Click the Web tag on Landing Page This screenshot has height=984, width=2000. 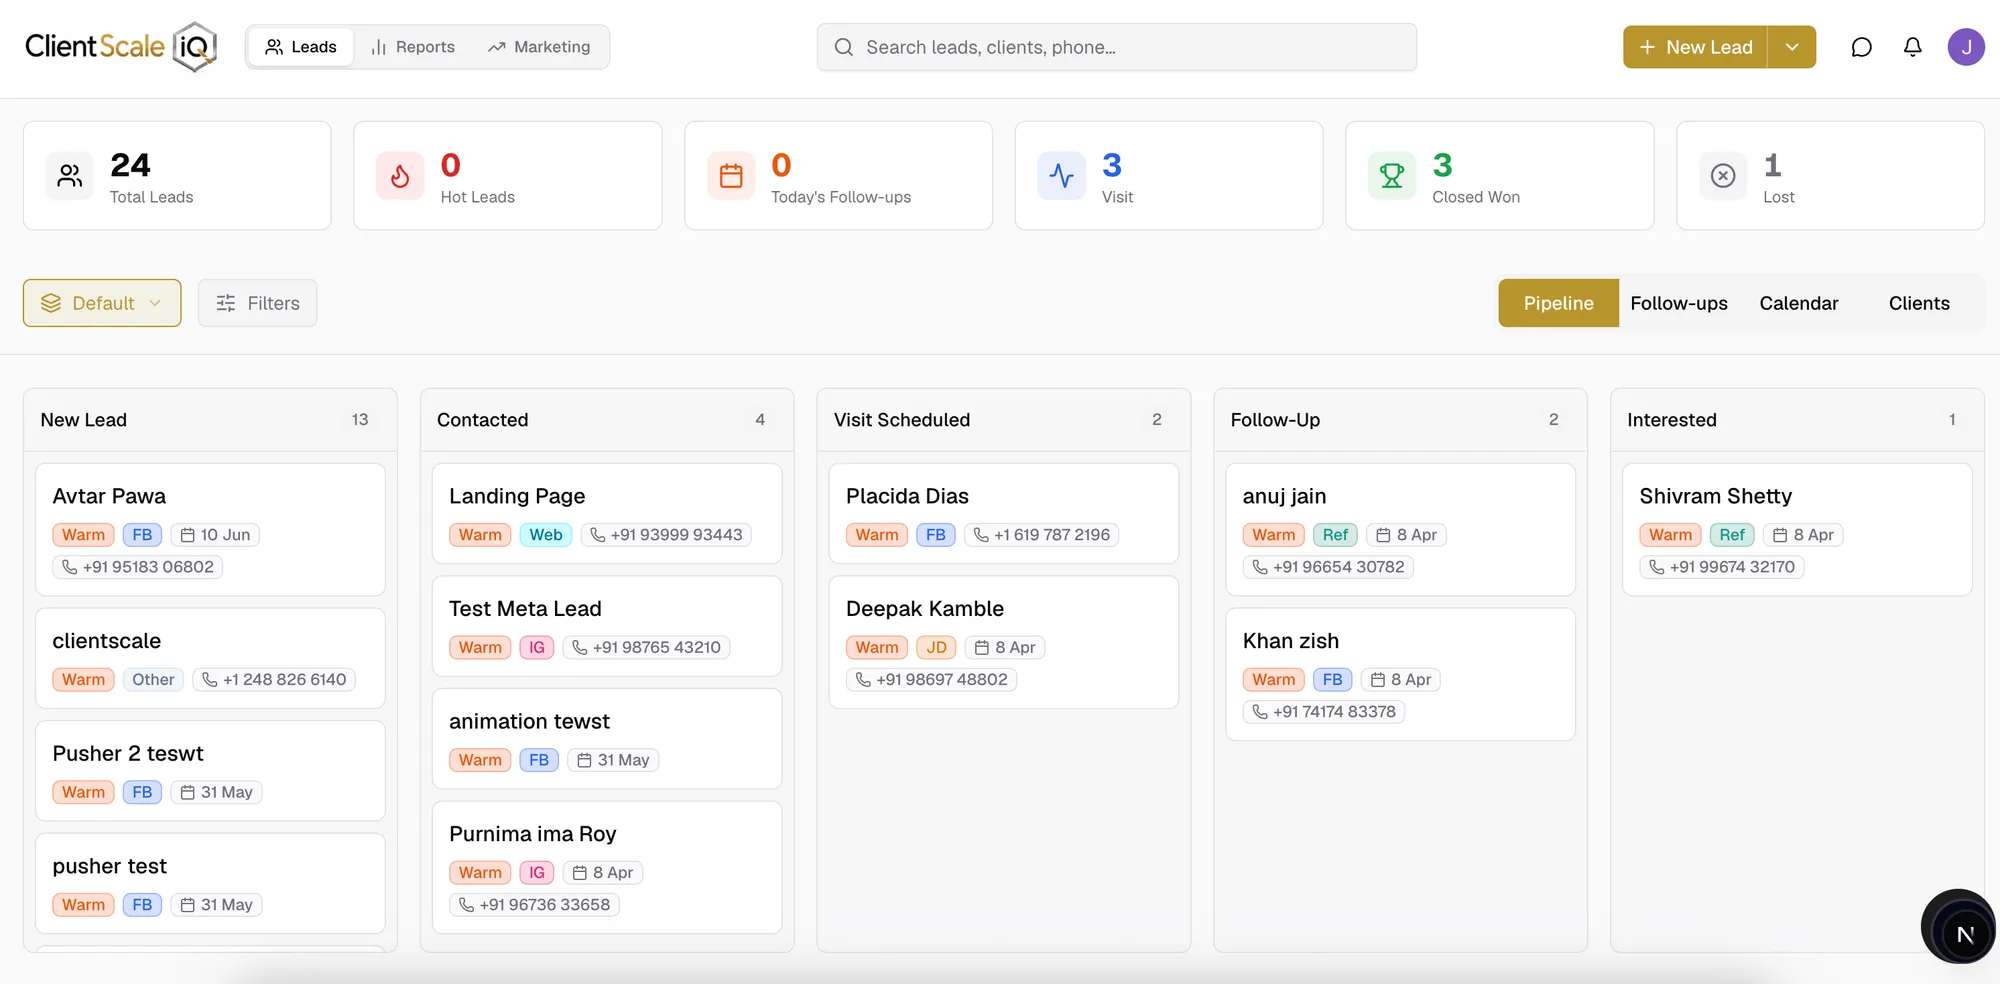(545, 535)
